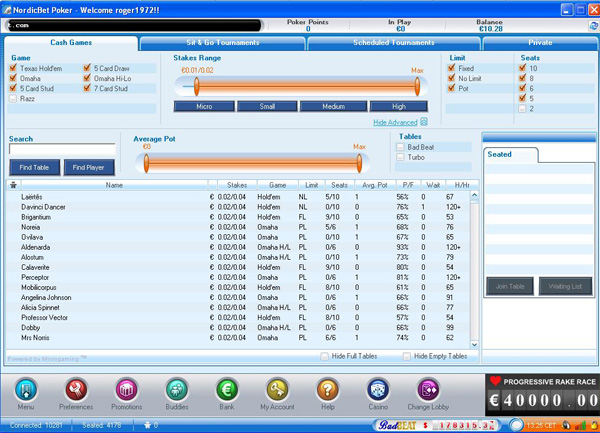The height and width of the screenshot is (433, 600).
Task: Uncheck the 5 Card Stud checkbox
Action: pos(13,88)
